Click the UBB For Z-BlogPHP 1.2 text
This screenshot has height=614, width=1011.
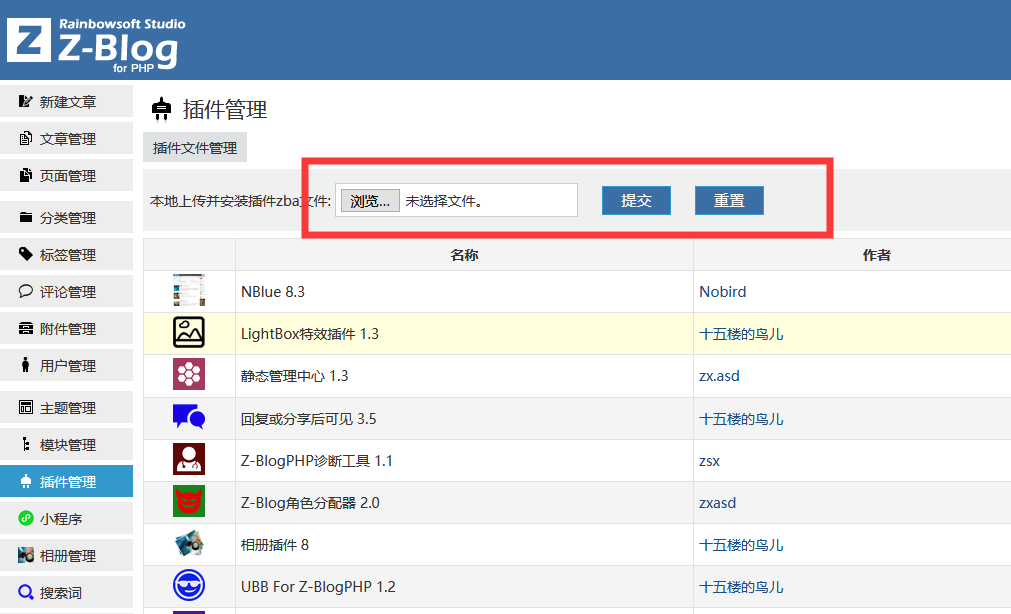coord(318,587)
